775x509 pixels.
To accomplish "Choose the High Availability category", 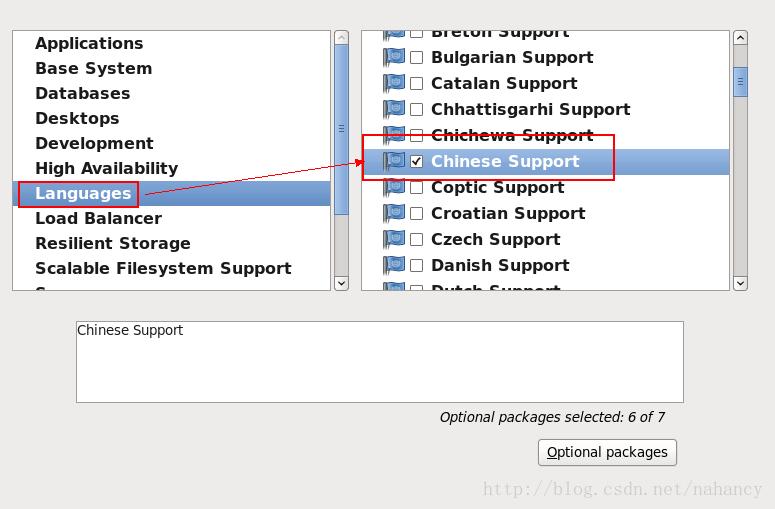I will (x=106, y=168).
